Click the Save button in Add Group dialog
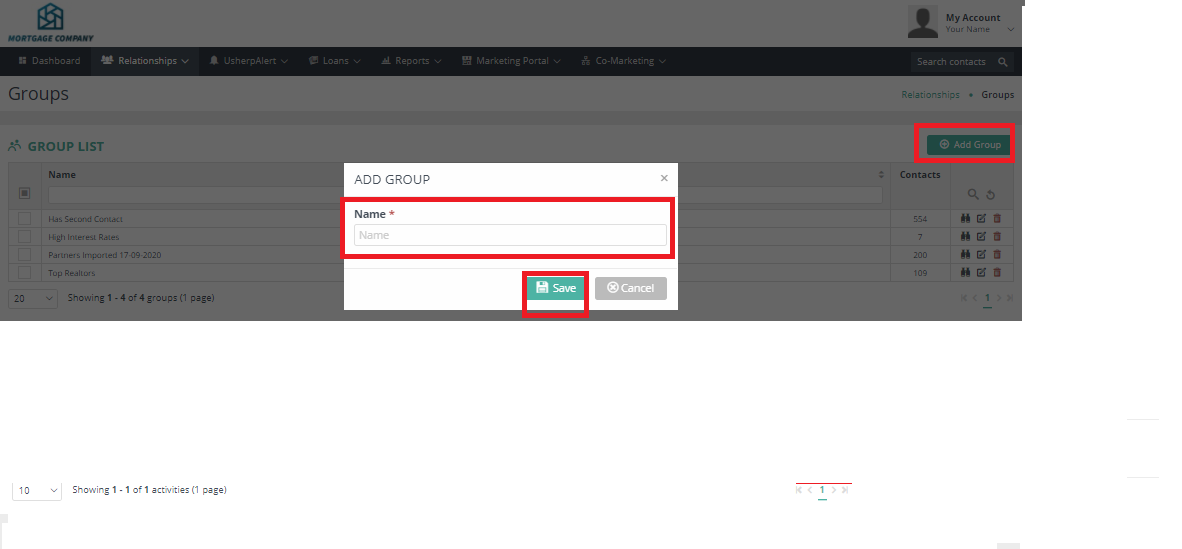This screenshot has width=1182, height=549. [556, 288]
